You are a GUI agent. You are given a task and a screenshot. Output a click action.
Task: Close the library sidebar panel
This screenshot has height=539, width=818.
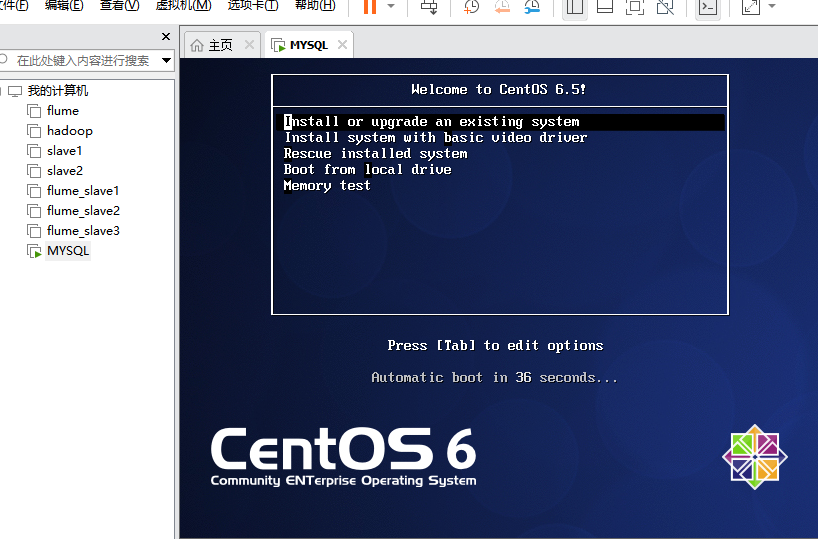pos(166,37)
